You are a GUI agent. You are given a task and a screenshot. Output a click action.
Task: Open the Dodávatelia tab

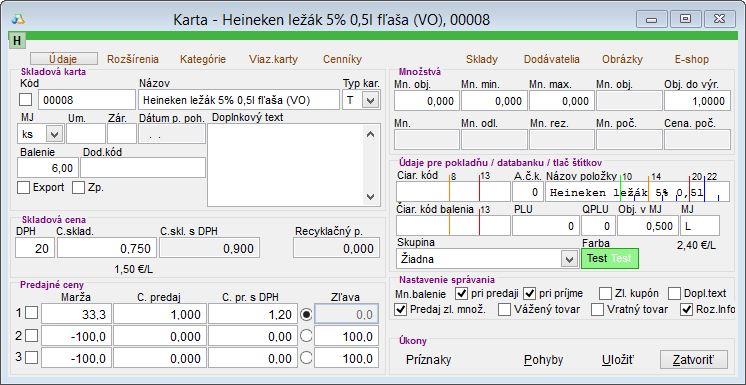pyautogui.click(x=552, y=59)
